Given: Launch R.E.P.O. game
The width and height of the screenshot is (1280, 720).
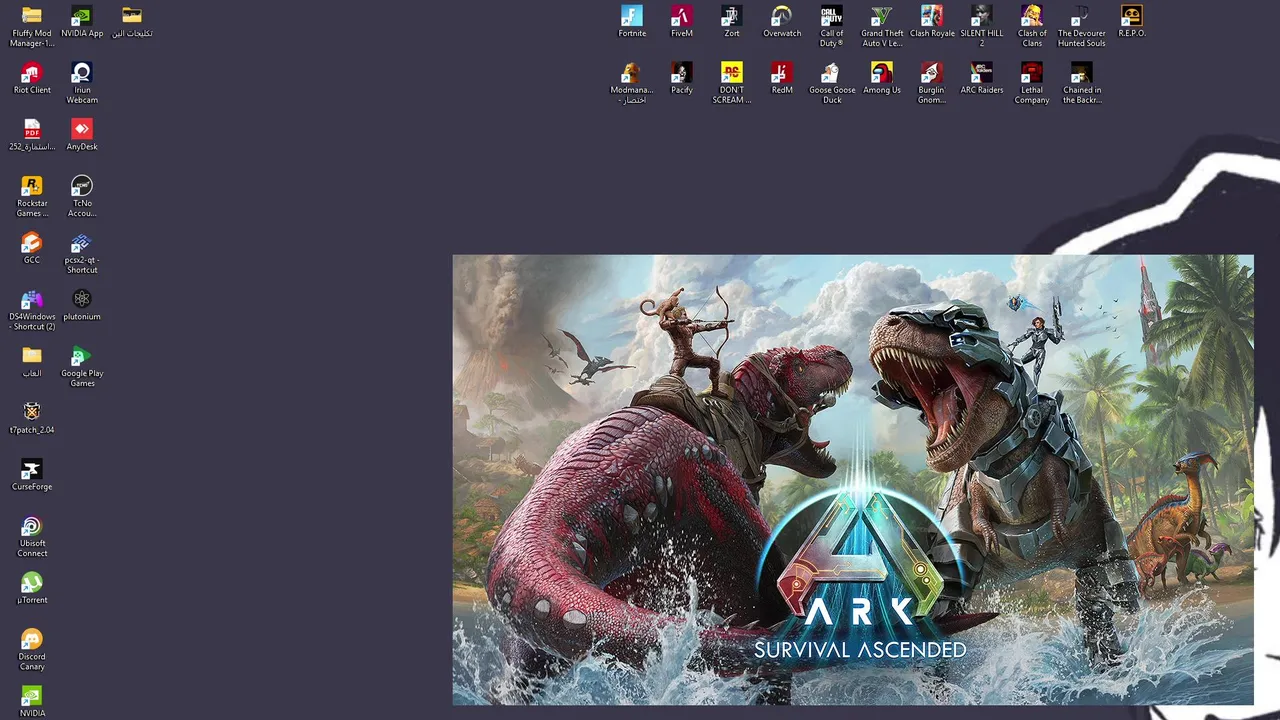Looking at the screenshot, I should (x=1132, y=16).
